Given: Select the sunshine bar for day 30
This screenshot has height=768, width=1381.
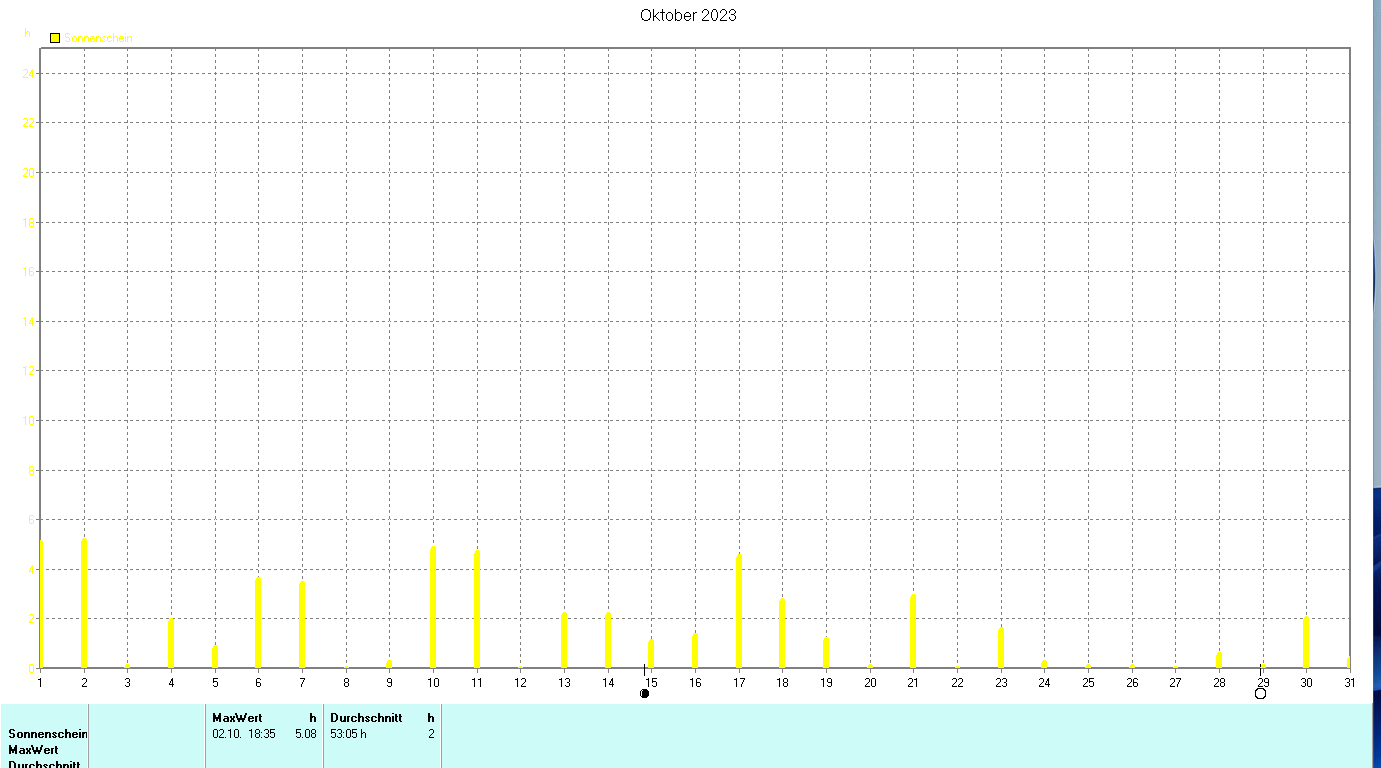Looking at the screenshot, I should click(x=1306, y=643).
